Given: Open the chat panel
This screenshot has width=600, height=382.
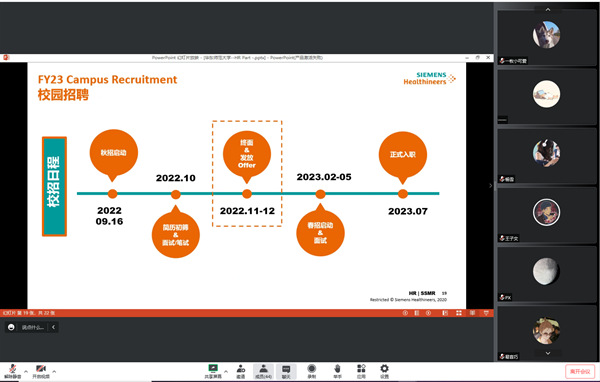Looking at the screenshot, I should pyautogui.click(x=286, y=371).
